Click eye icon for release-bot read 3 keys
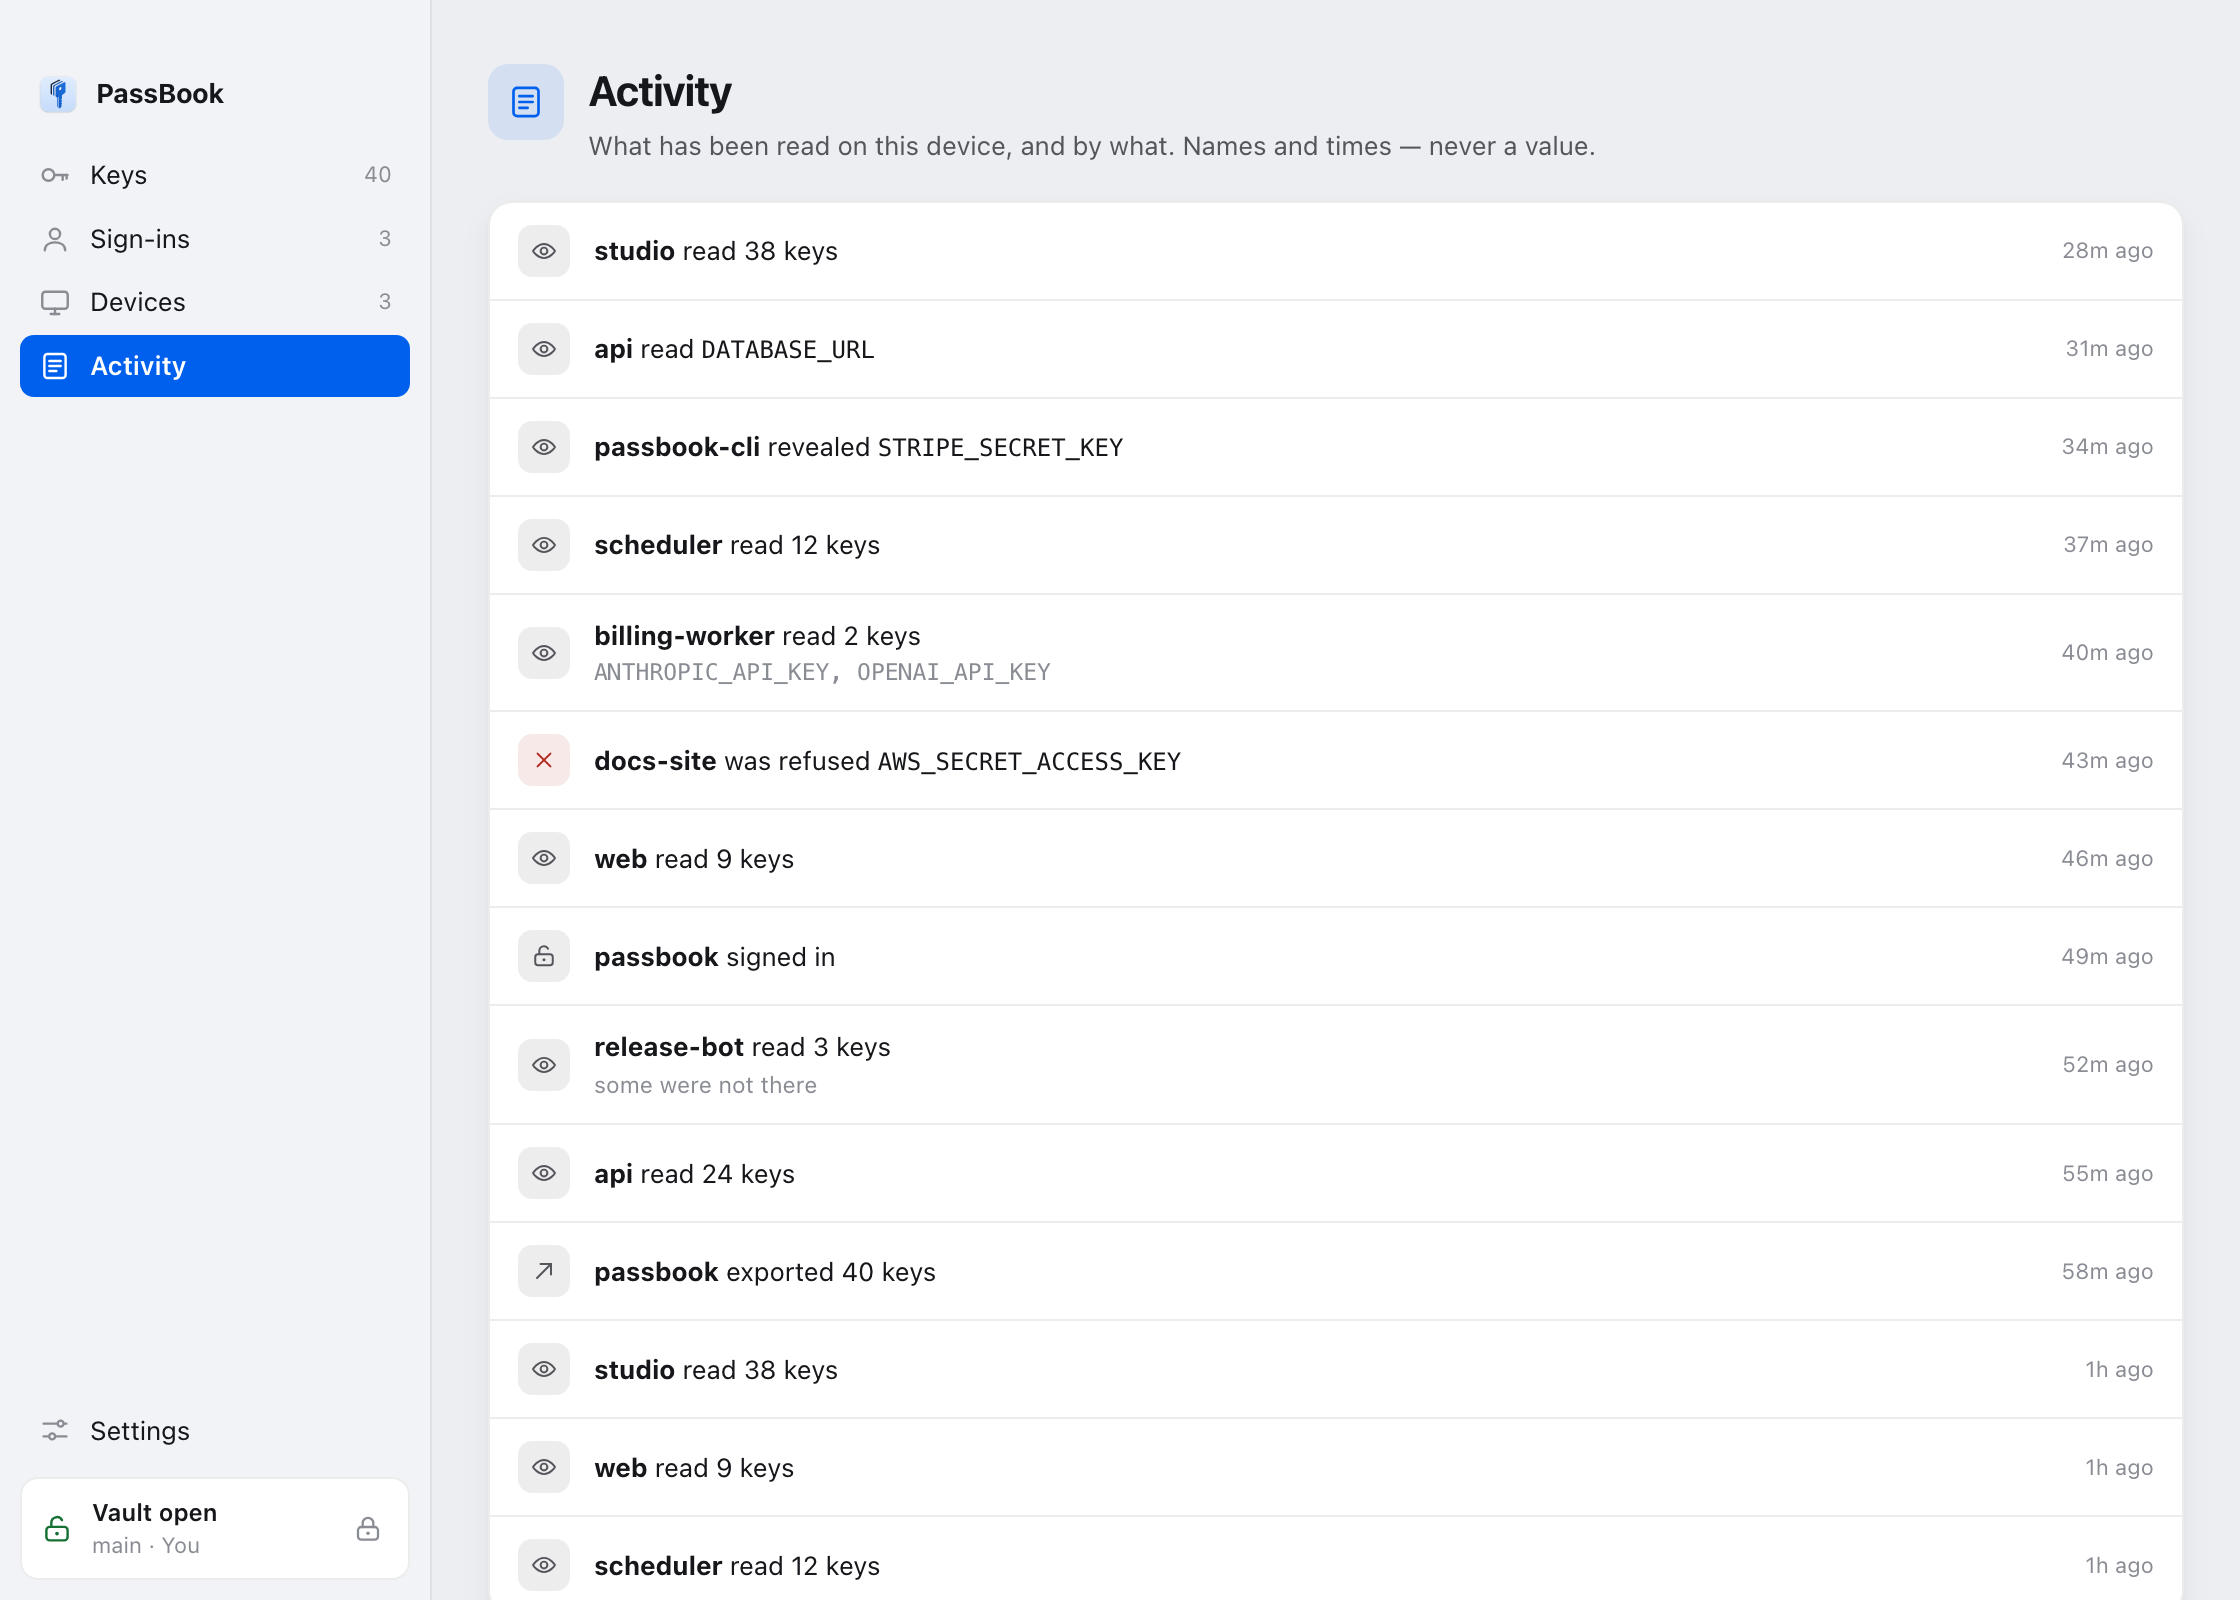 coord(544,1065)
